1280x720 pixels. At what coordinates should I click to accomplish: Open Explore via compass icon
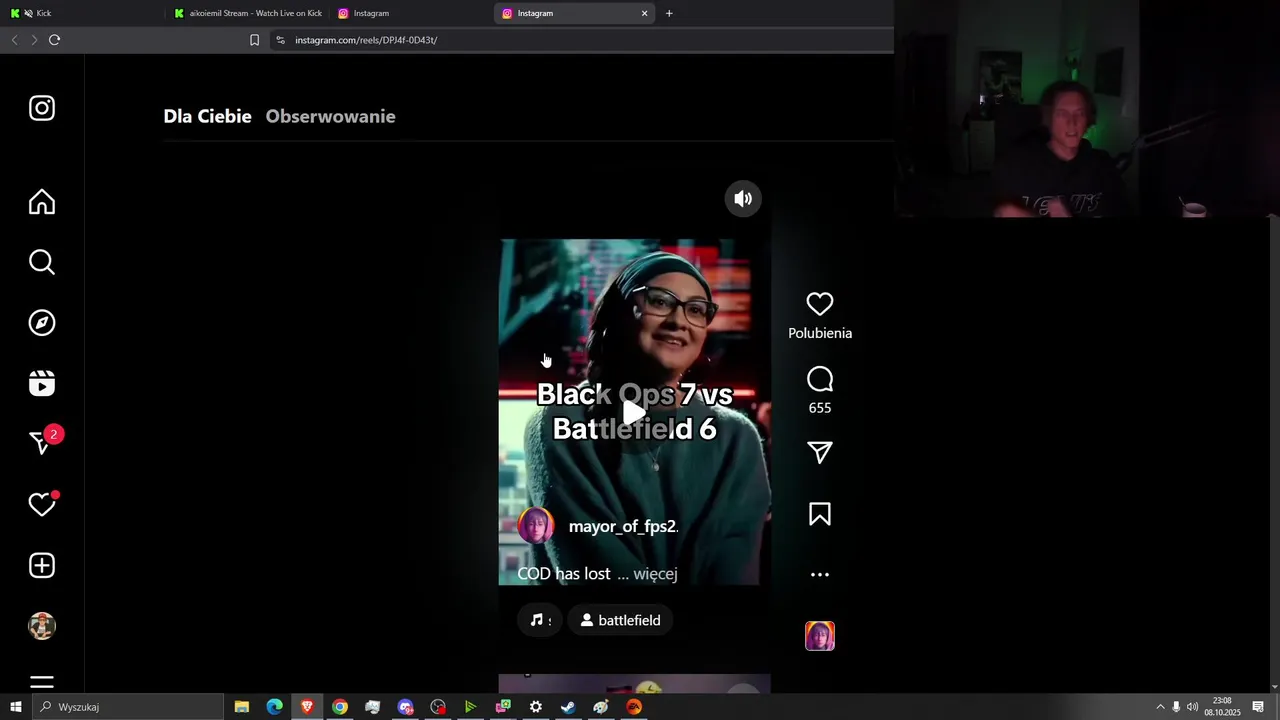[42, 323]
